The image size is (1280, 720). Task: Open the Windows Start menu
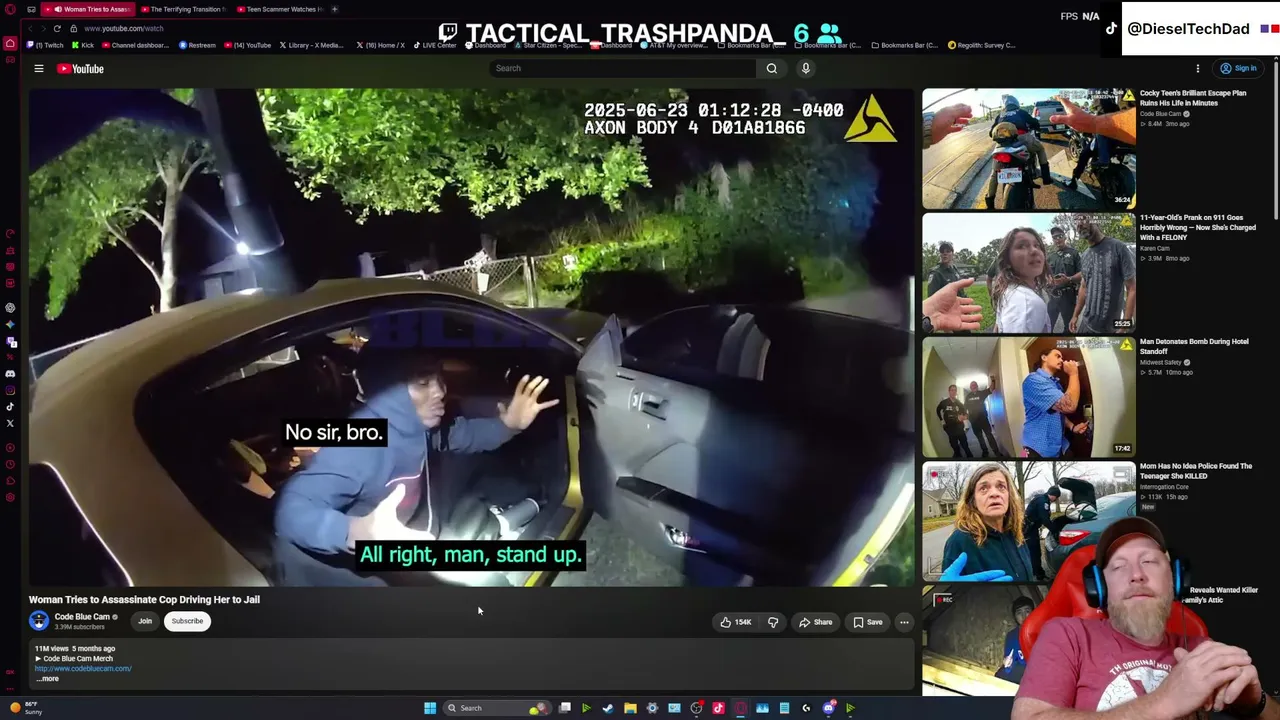click(430, 708)
